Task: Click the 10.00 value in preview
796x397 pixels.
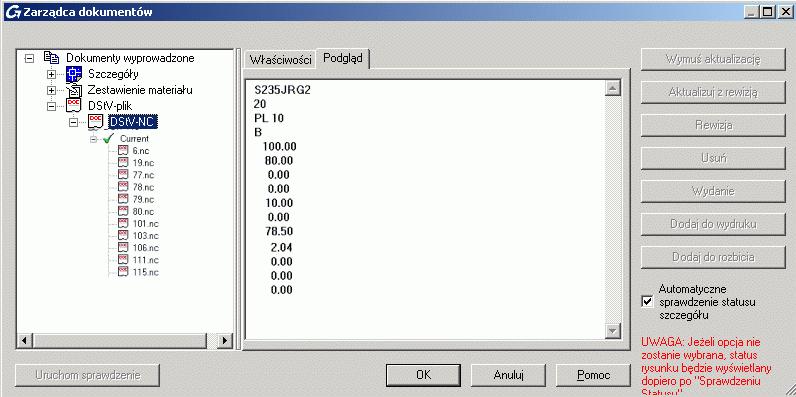Action: pos(279,203)
